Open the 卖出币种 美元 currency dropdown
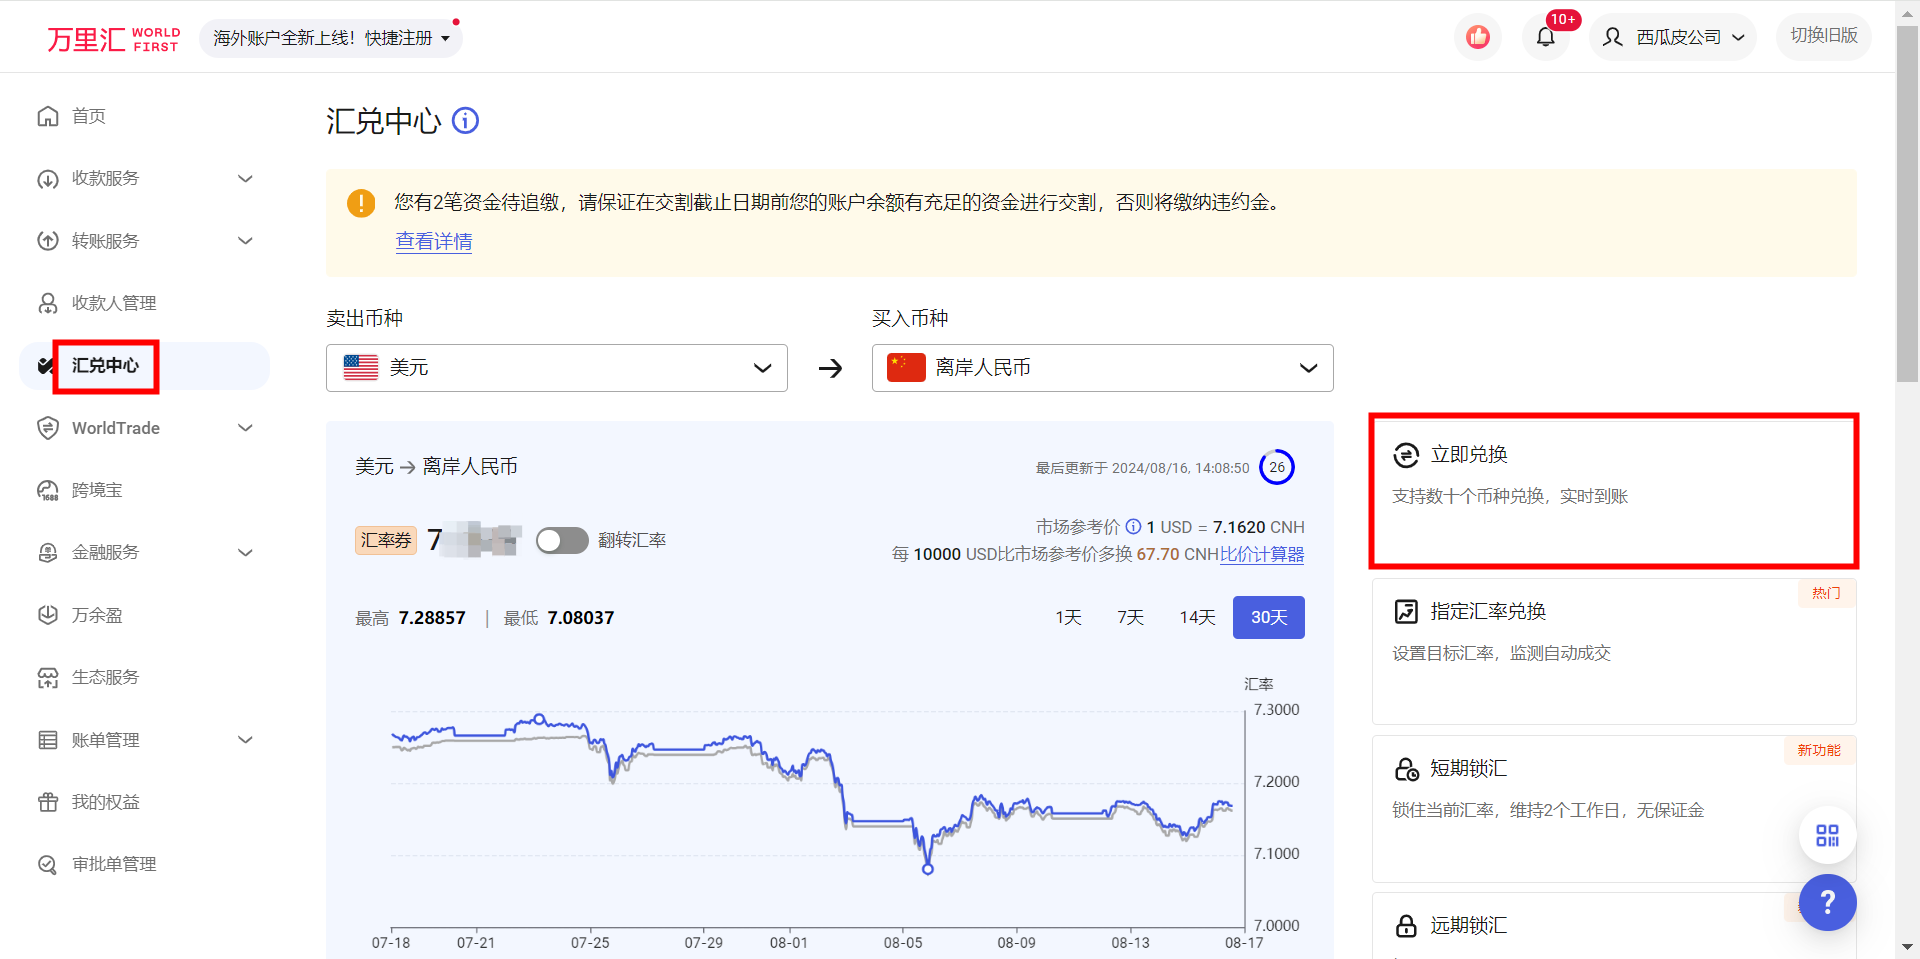Viewport: 1920px width, 959px height. click(556, 367)
